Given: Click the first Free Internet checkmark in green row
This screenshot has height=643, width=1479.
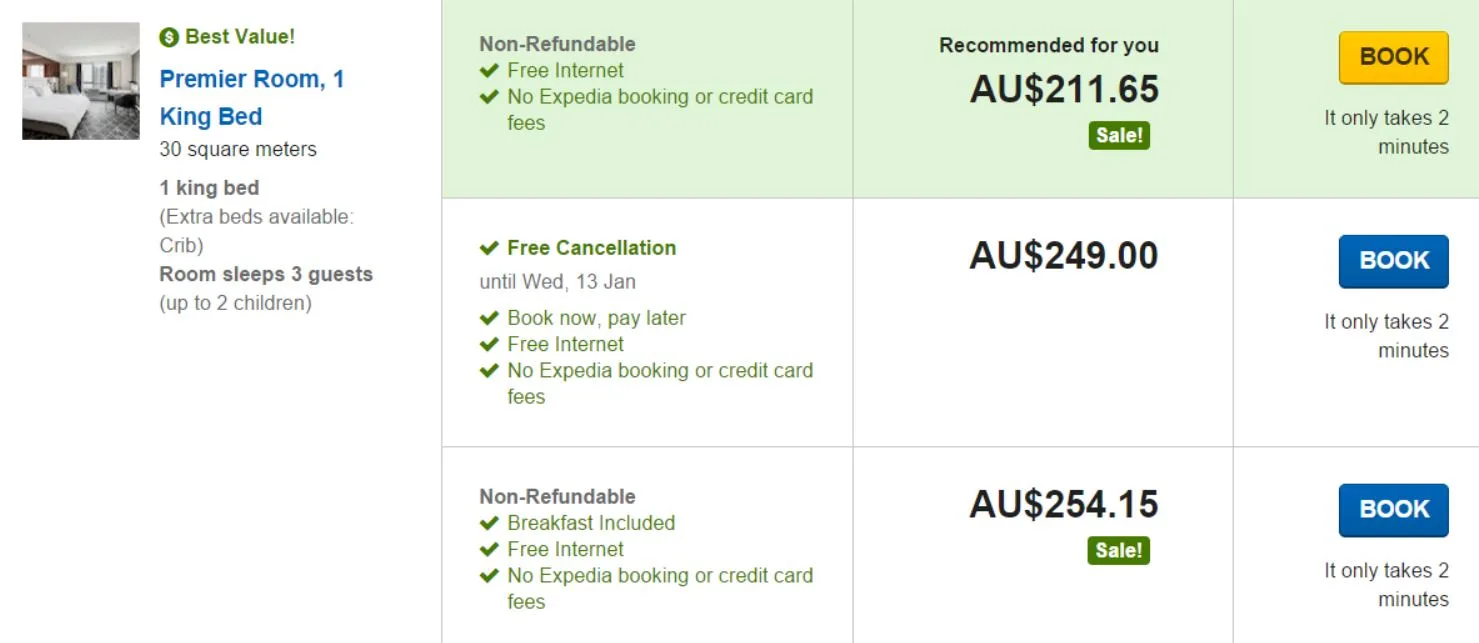Looking at the screenshot, I should click(x=489, y=71).
